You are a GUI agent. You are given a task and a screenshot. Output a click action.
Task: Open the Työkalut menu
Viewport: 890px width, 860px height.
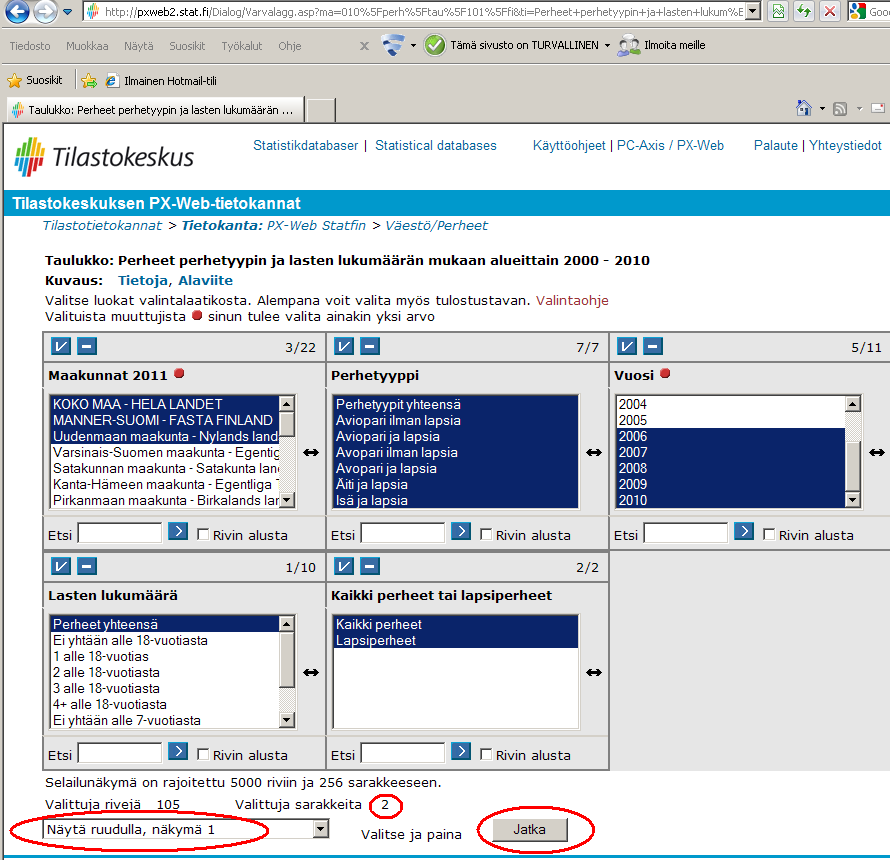241,46
